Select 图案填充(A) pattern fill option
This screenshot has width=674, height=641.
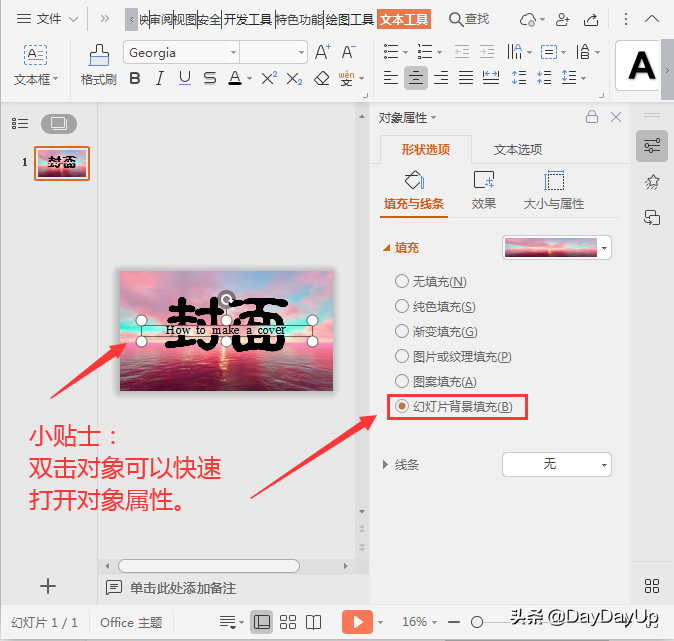pyautogui.click(x=436, y=381)
